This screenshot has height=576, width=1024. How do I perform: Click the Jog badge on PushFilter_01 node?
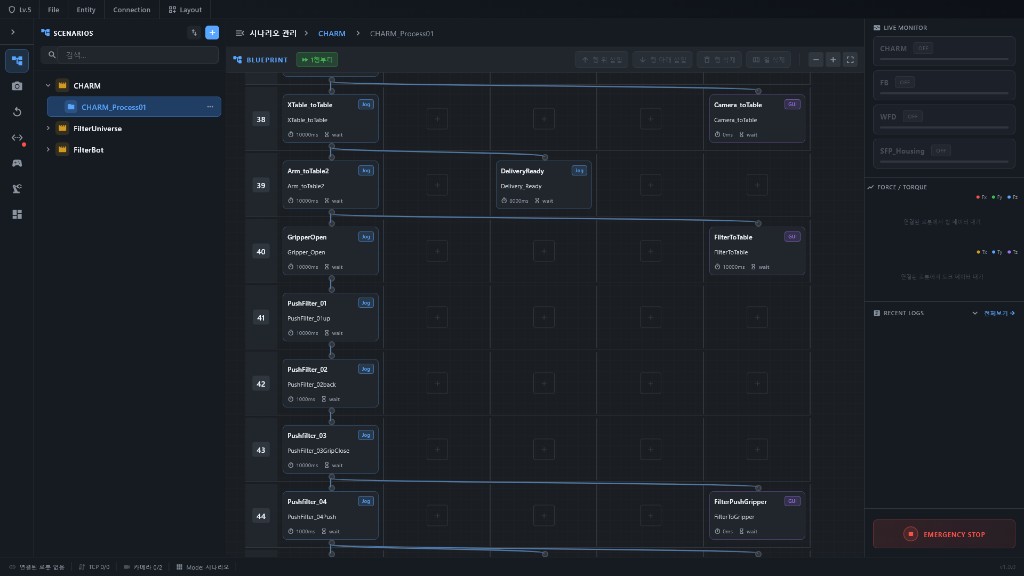pos(366,303)
